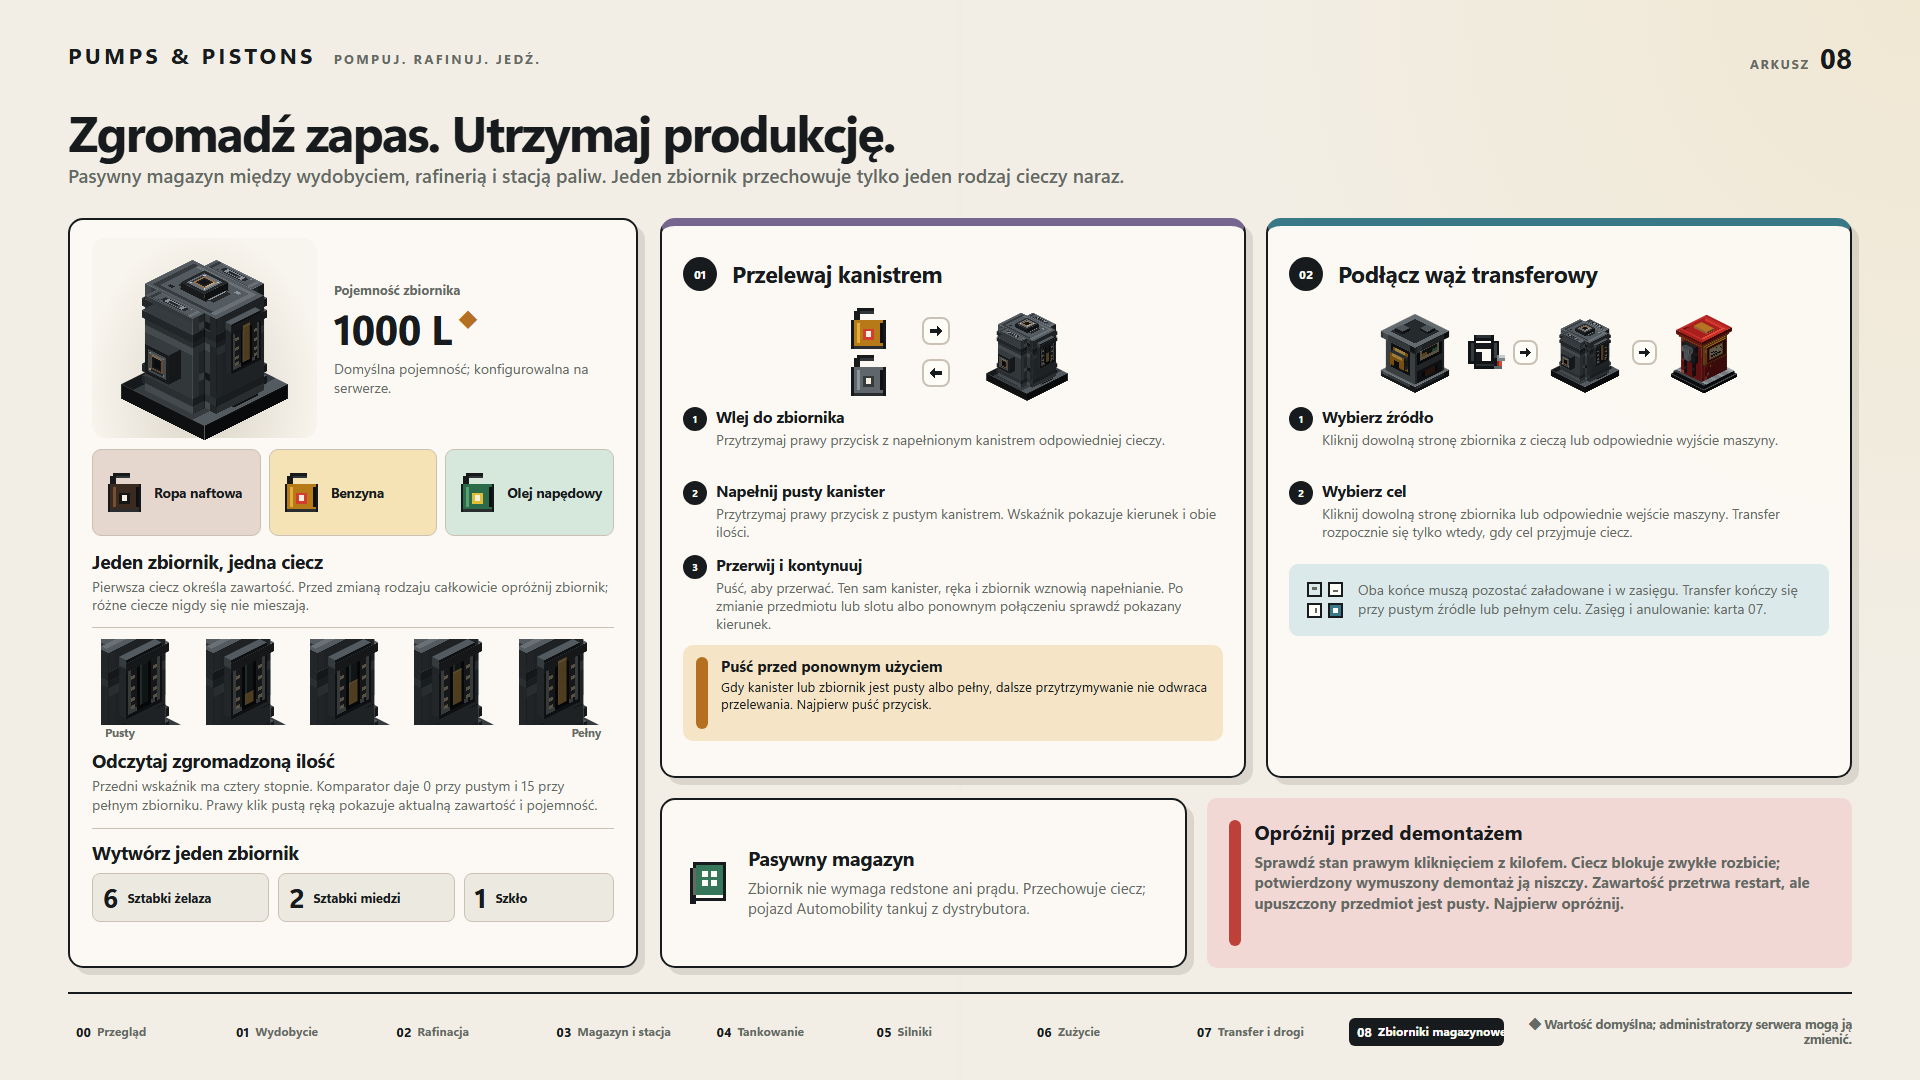This screenshot has height=1080, width=1920.
Task: Click the 6 Sztabki żelaza ingredient
Action: tap(180, 898)
